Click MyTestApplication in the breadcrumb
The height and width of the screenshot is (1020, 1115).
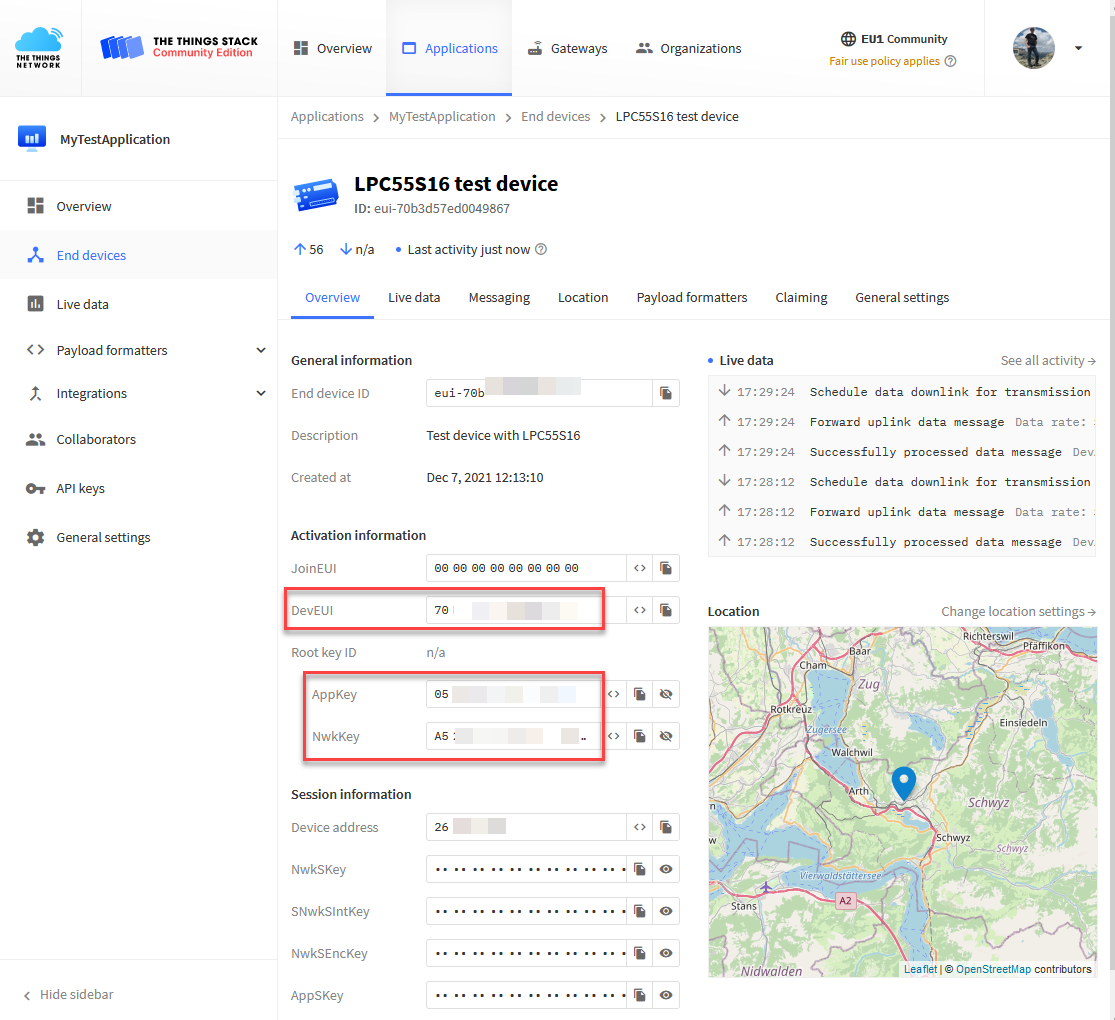click(442, 117)
